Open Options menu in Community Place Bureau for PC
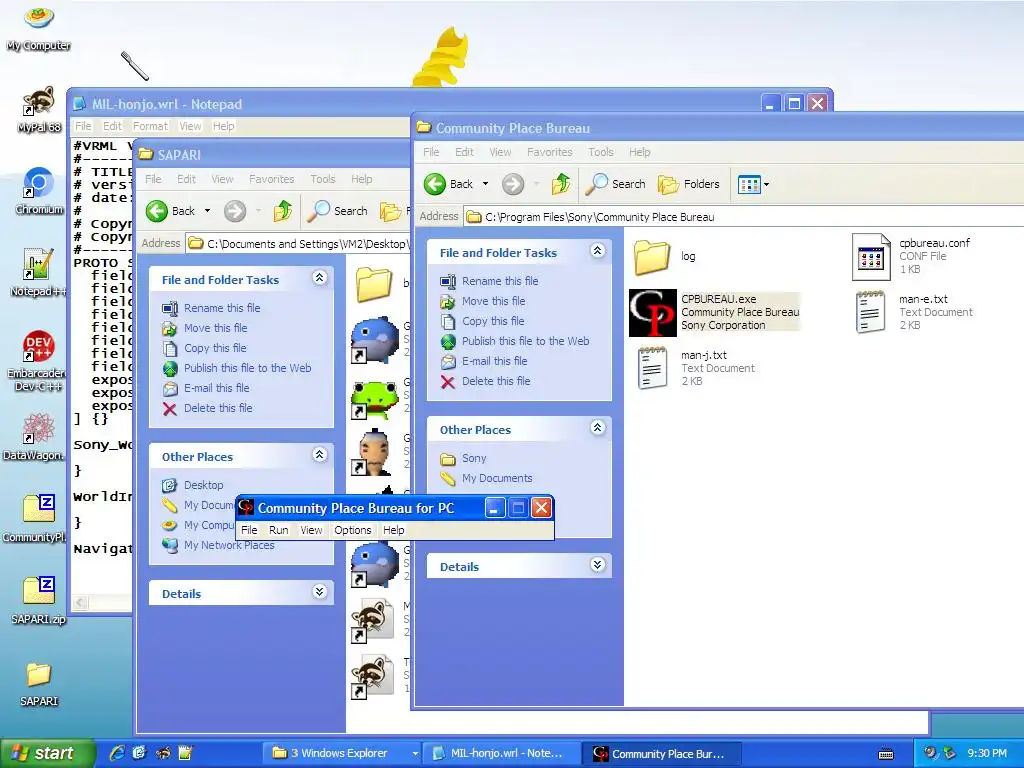The width and height of the screenshot is (1024, 768). click(x=353, y=530)
